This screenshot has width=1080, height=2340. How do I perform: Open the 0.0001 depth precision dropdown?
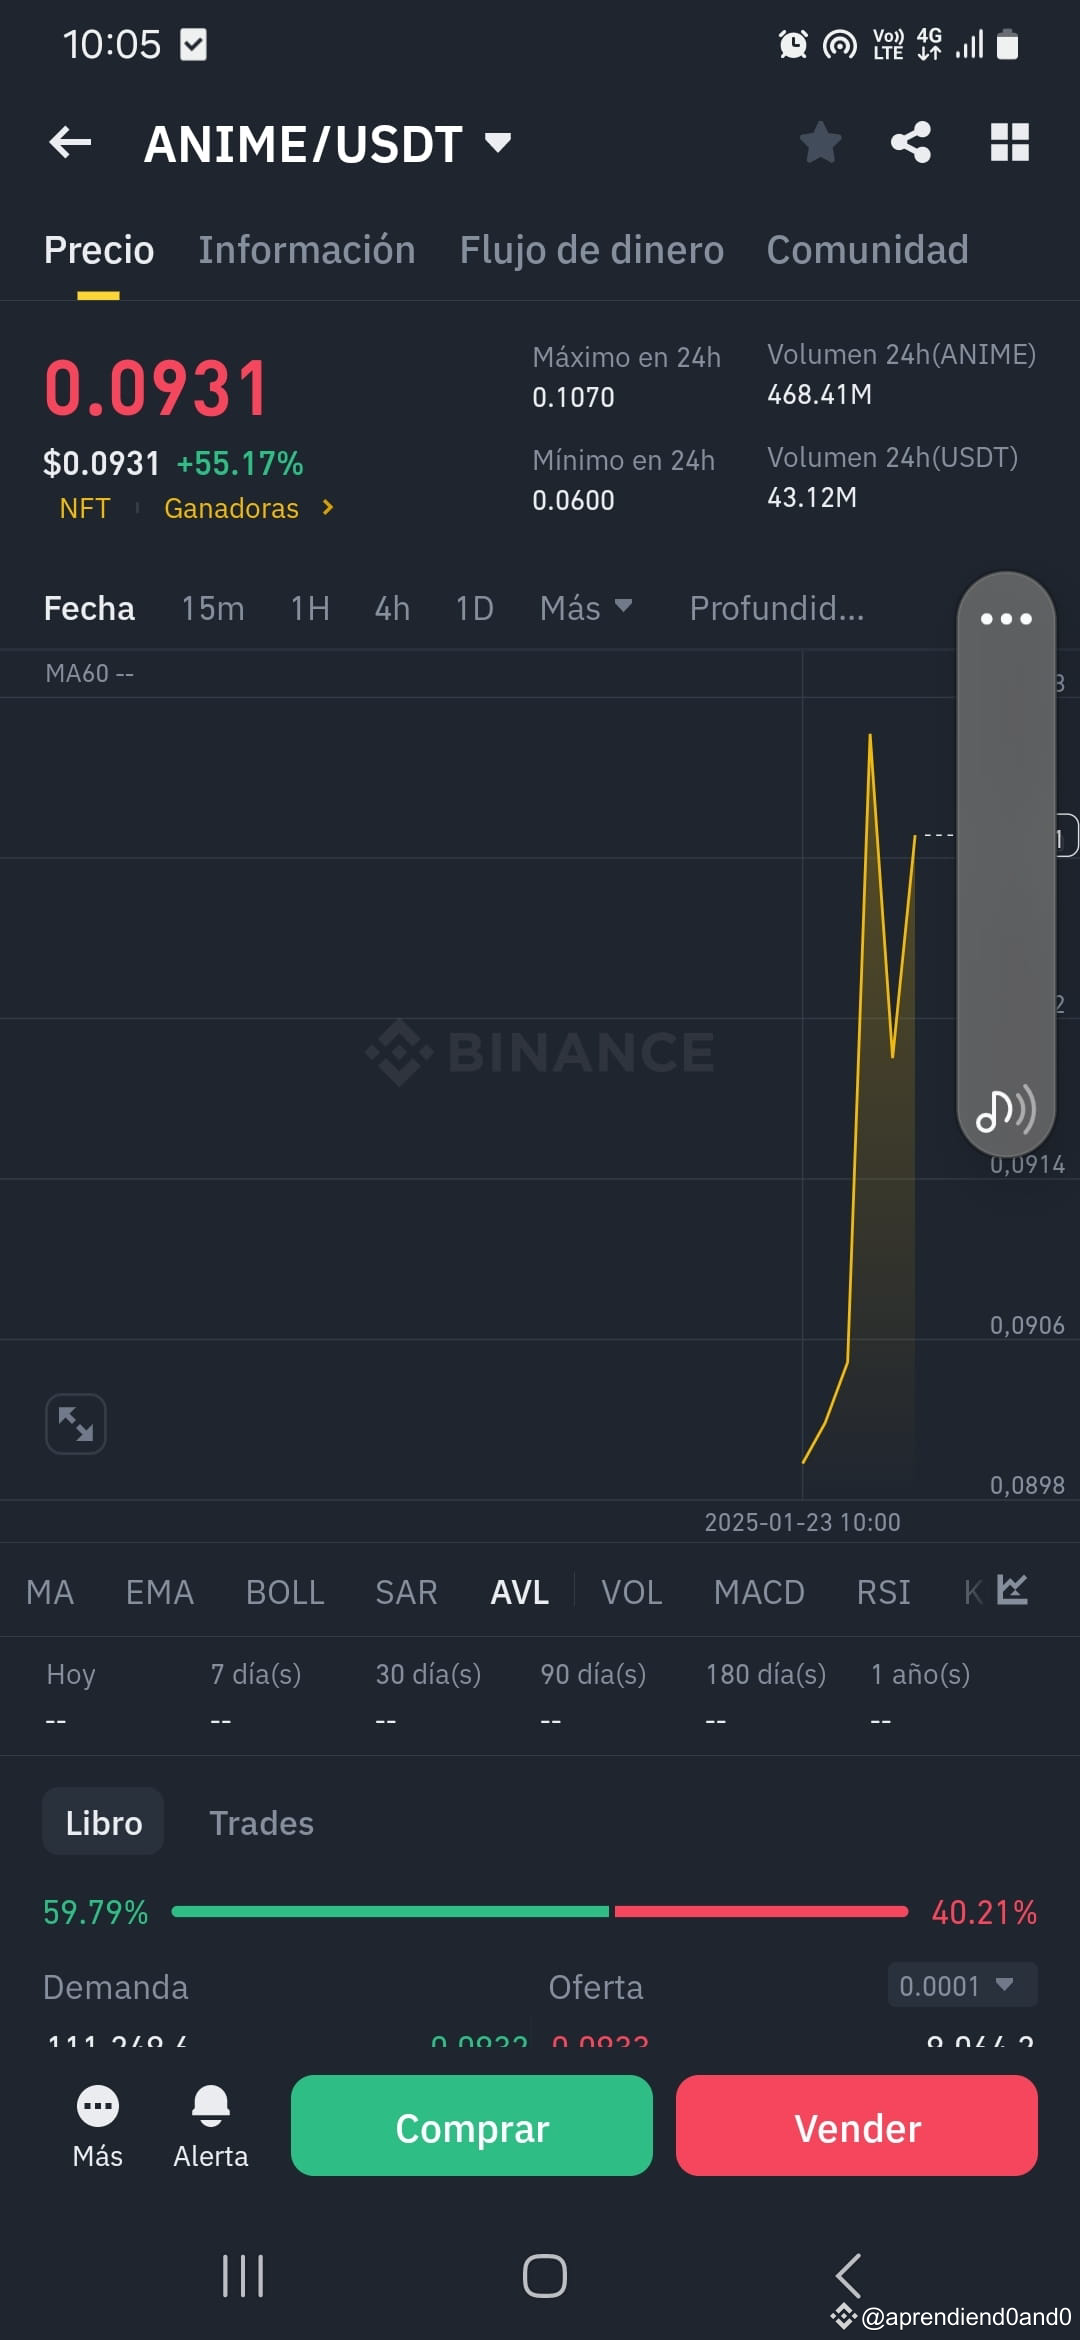point(962,1985)
